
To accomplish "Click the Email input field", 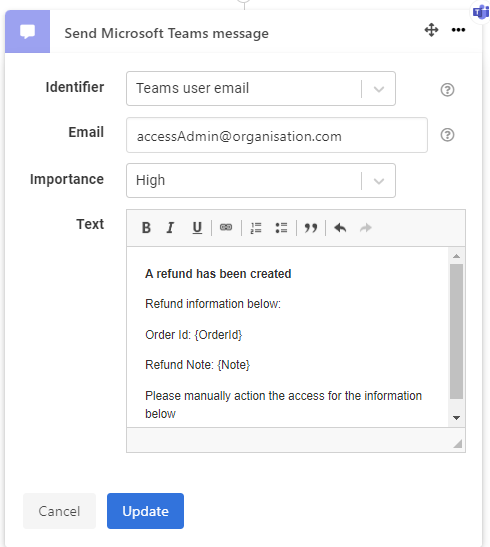I will click(x=277, y=135).
